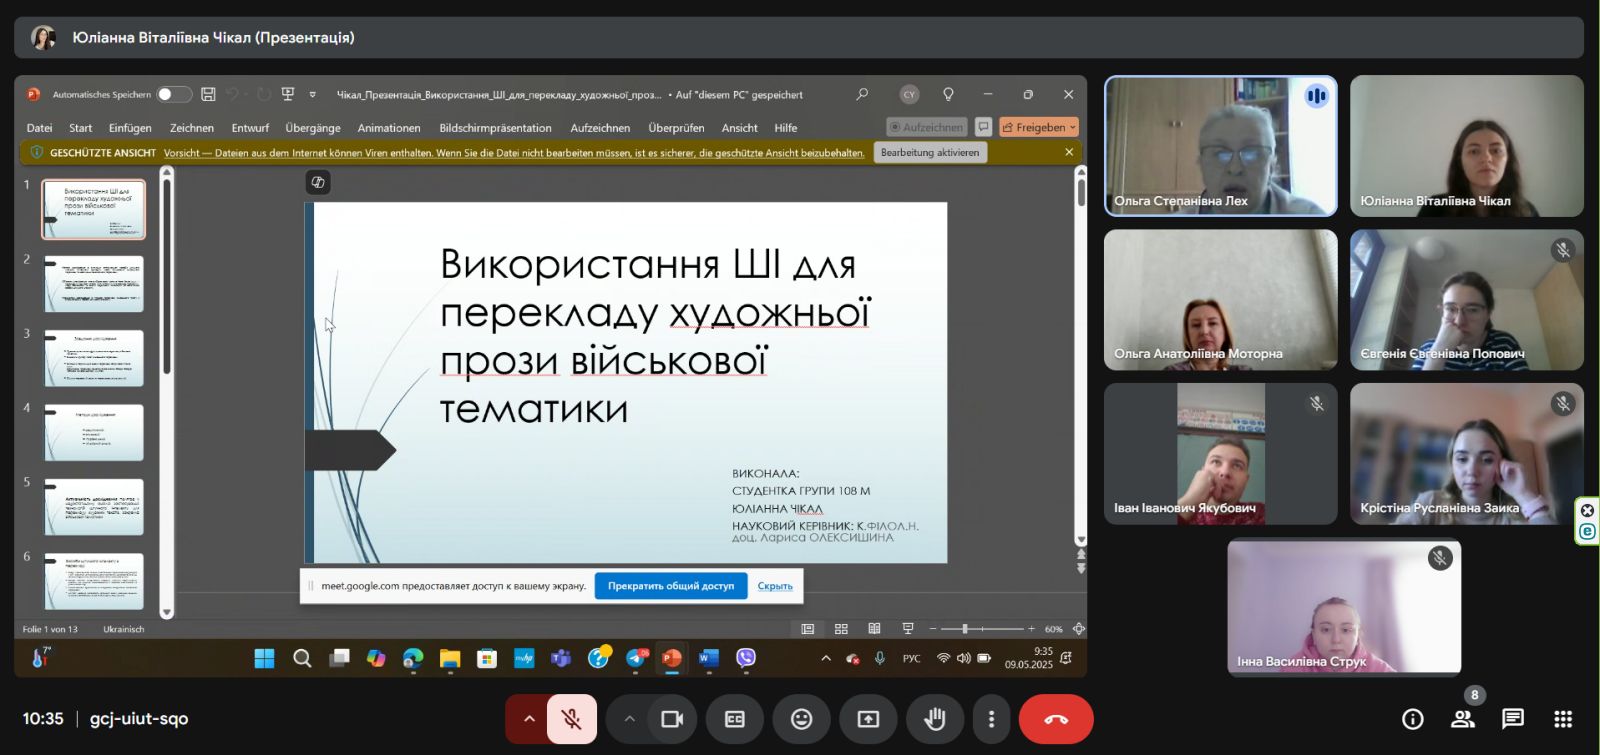This screenshot has height=755, width=1600.
Task: Select the Übergänge tab
Action: tap(313, 128)
